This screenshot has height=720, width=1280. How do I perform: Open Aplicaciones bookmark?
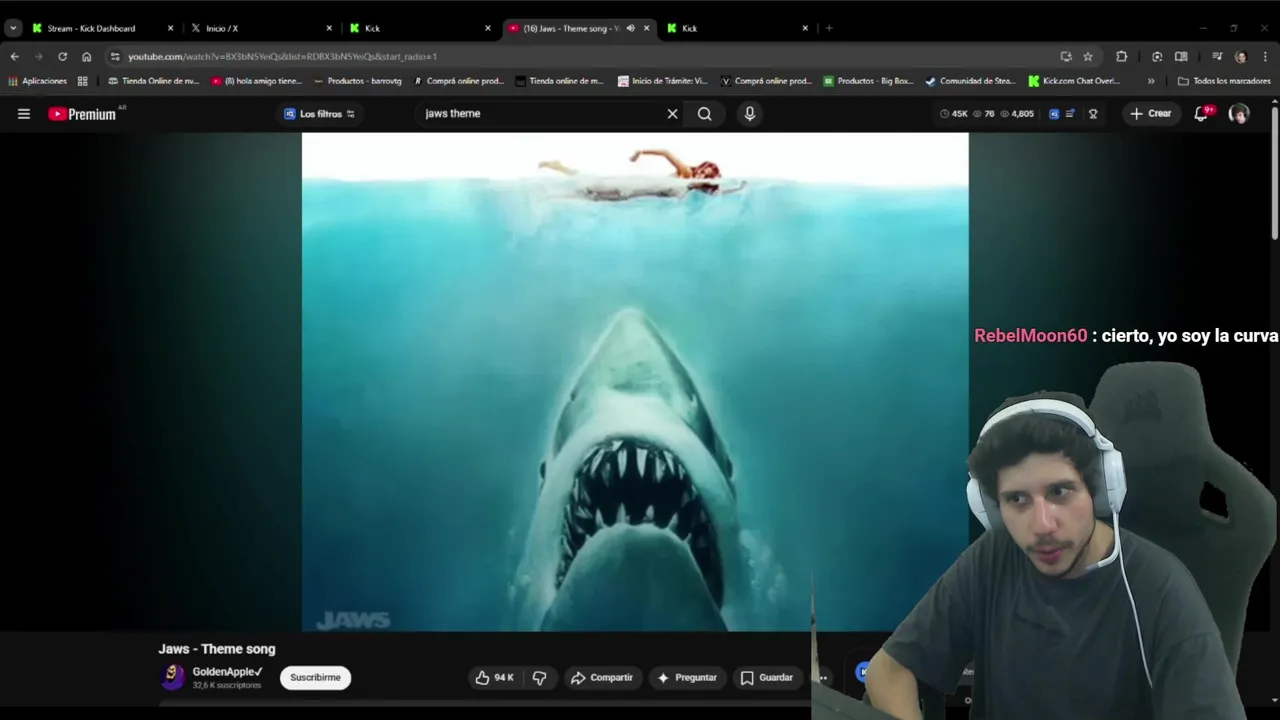[37, 81]
